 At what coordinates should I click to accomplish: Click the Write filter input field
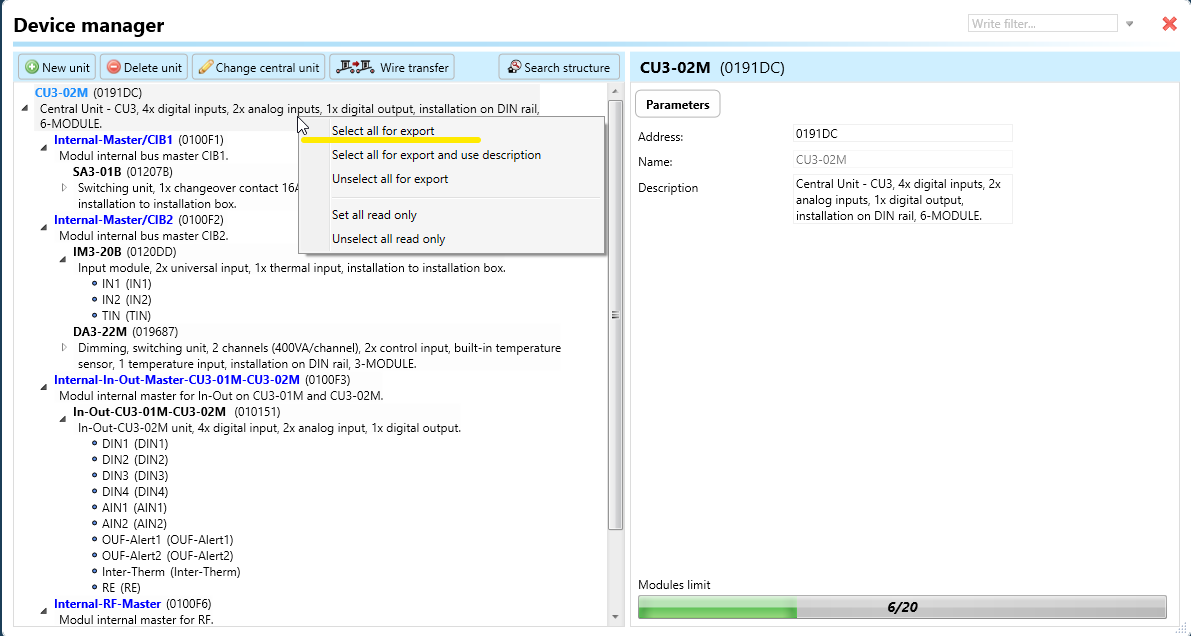point(1042,24)
